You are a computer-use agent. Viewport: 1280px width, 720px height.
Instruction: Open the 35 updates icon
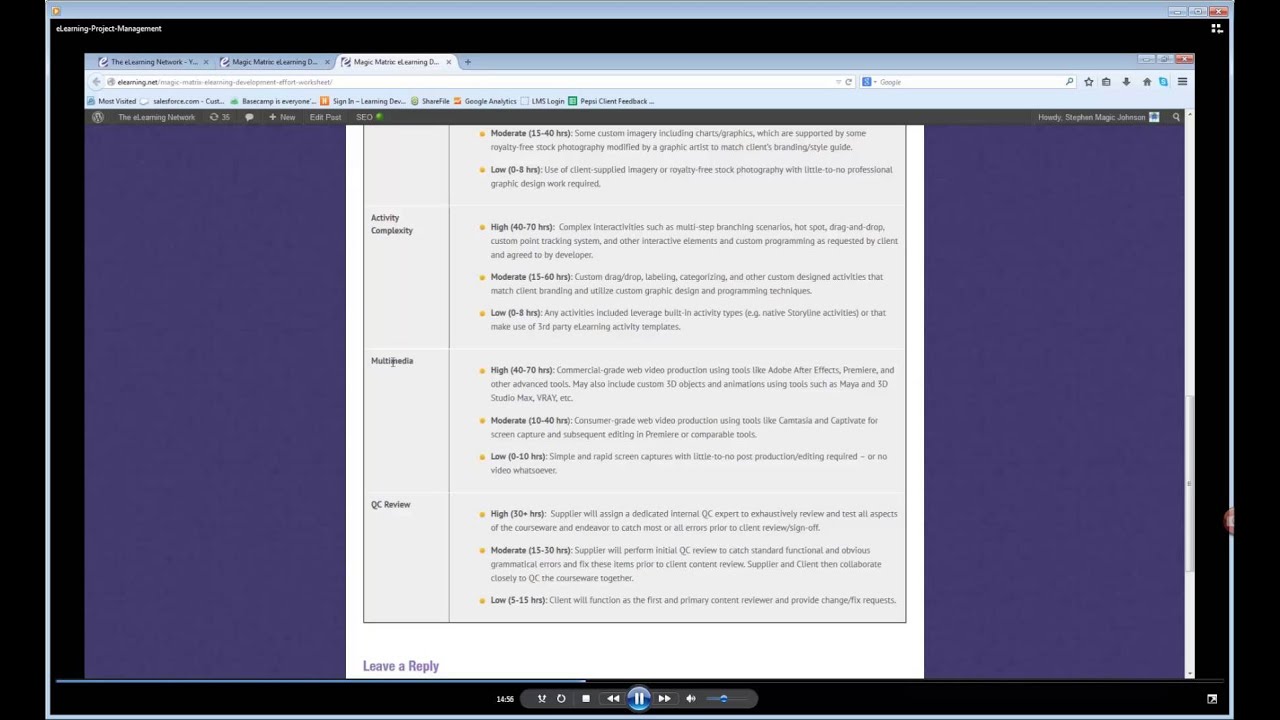[x=219, y=117]
